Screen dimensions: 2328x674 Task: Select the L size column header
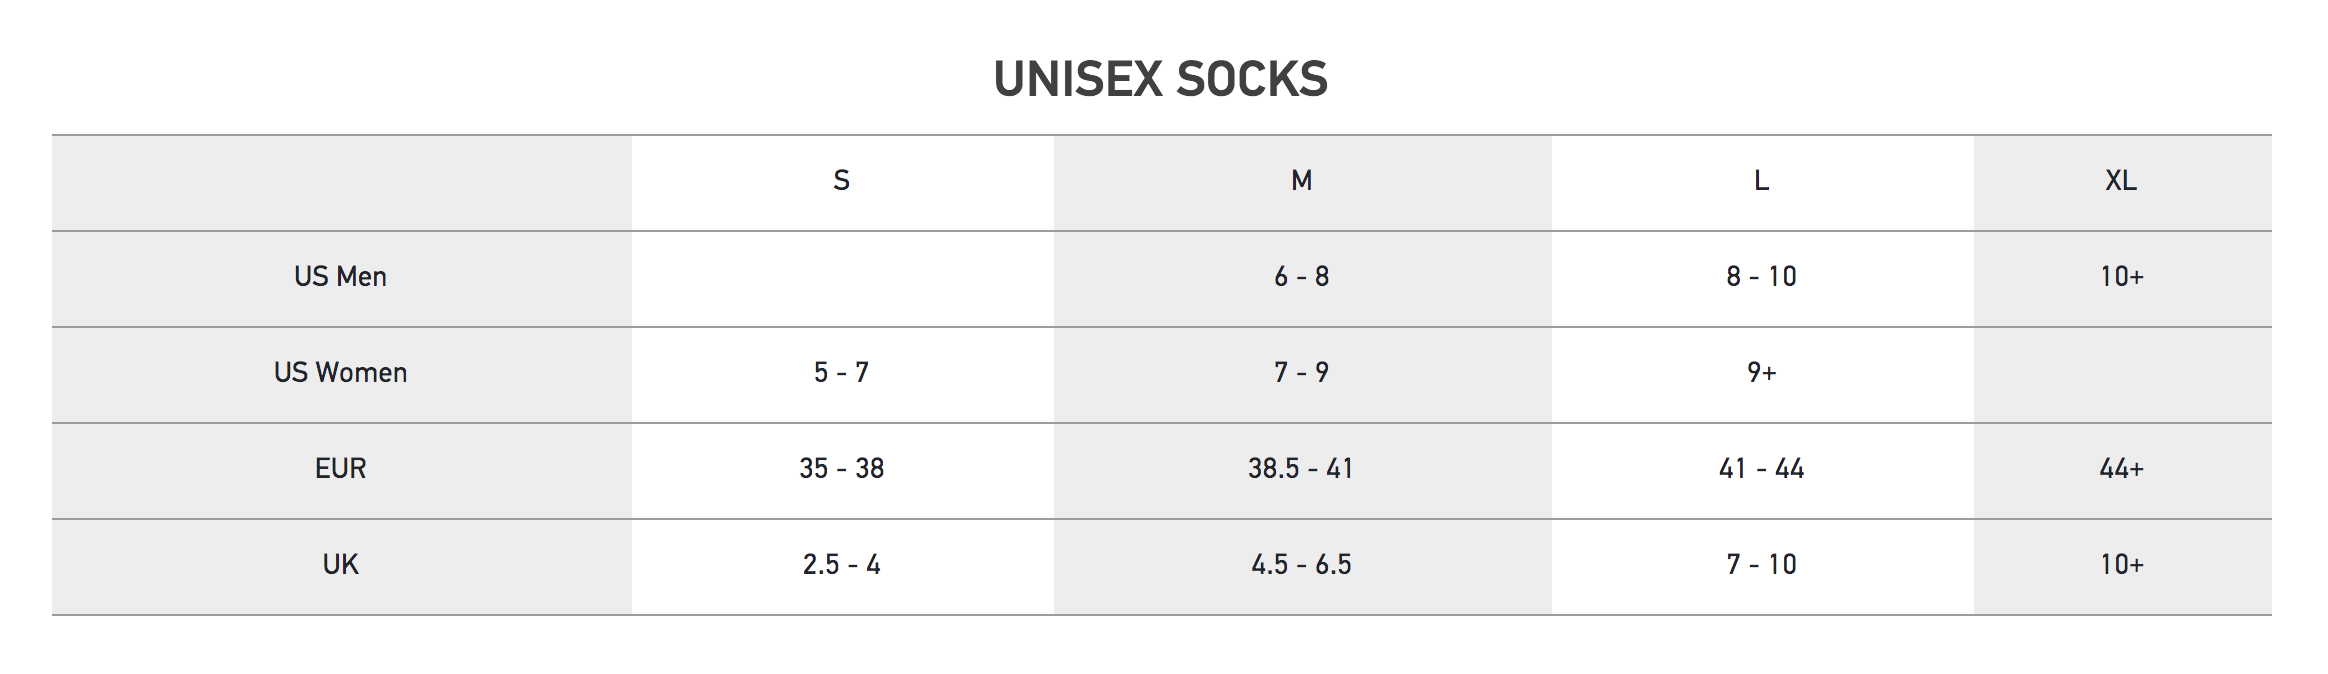pyautogui.click(x=1761, y=181)
